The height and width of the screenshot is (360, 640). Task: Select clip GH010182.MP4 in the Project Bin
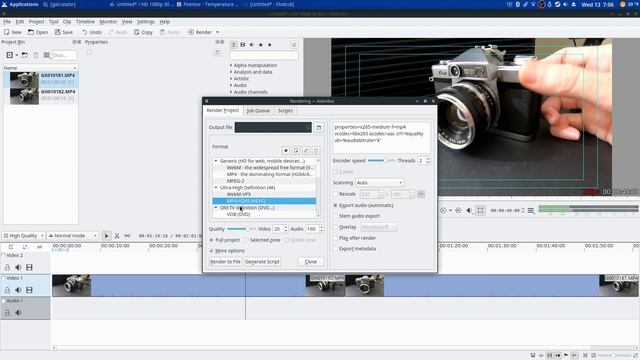tap(41, 95)
